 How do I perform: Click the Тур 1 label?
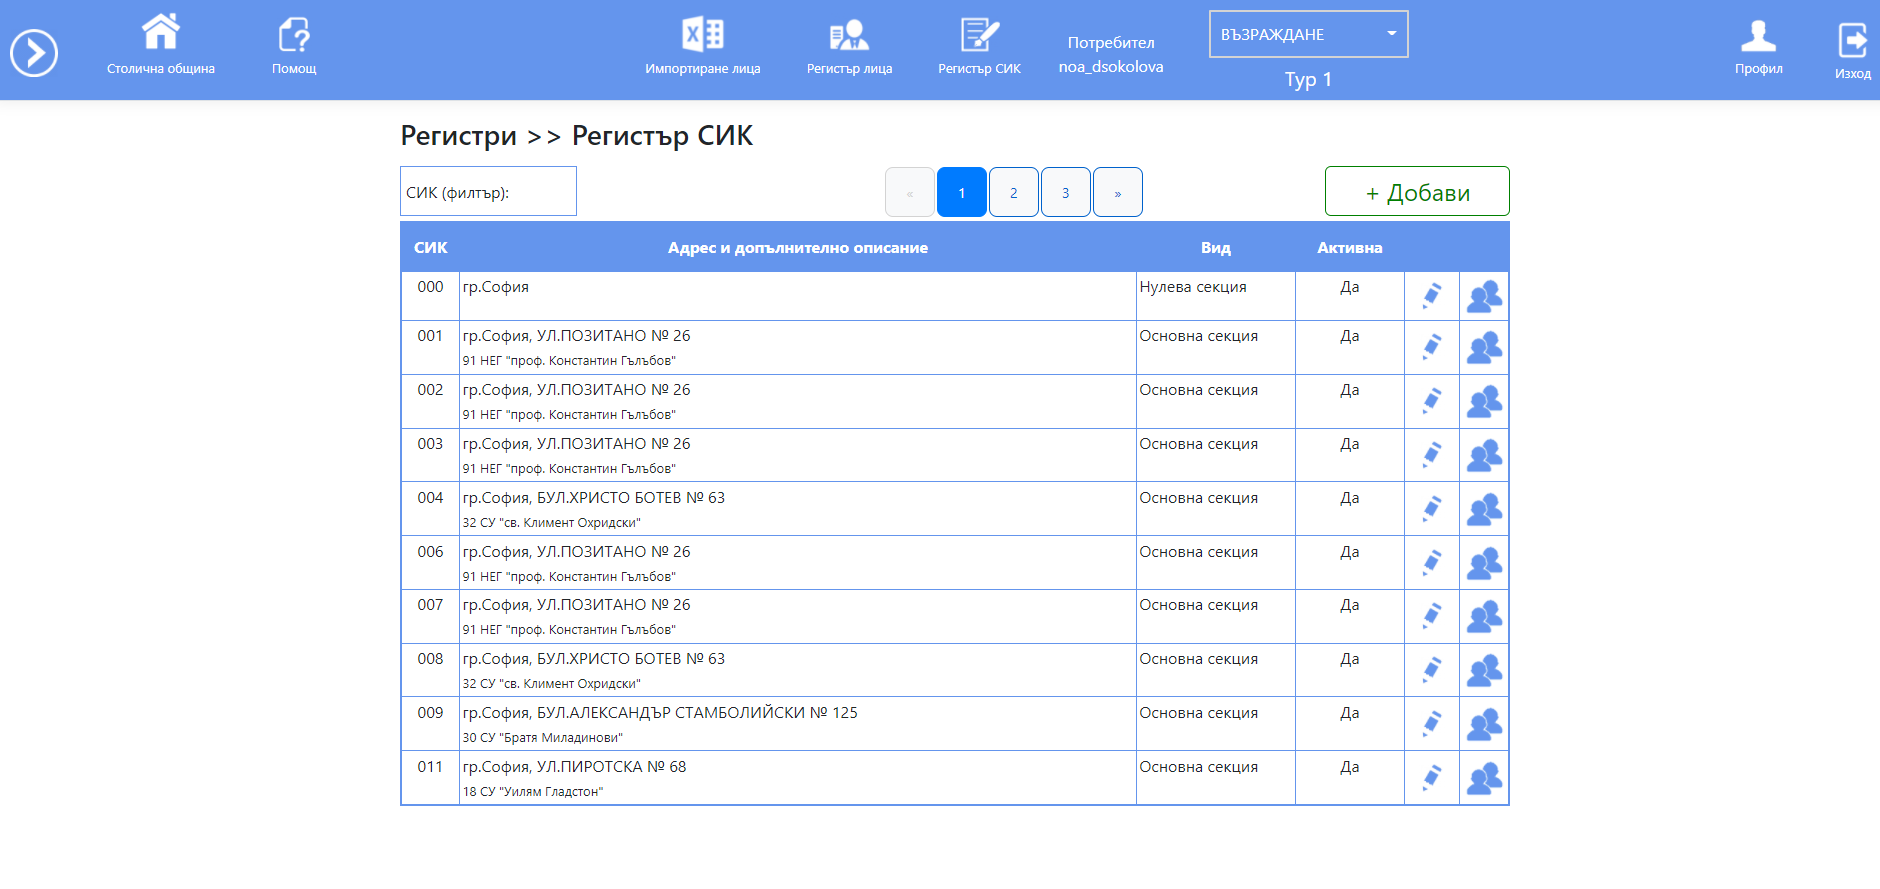point(1308,80)
